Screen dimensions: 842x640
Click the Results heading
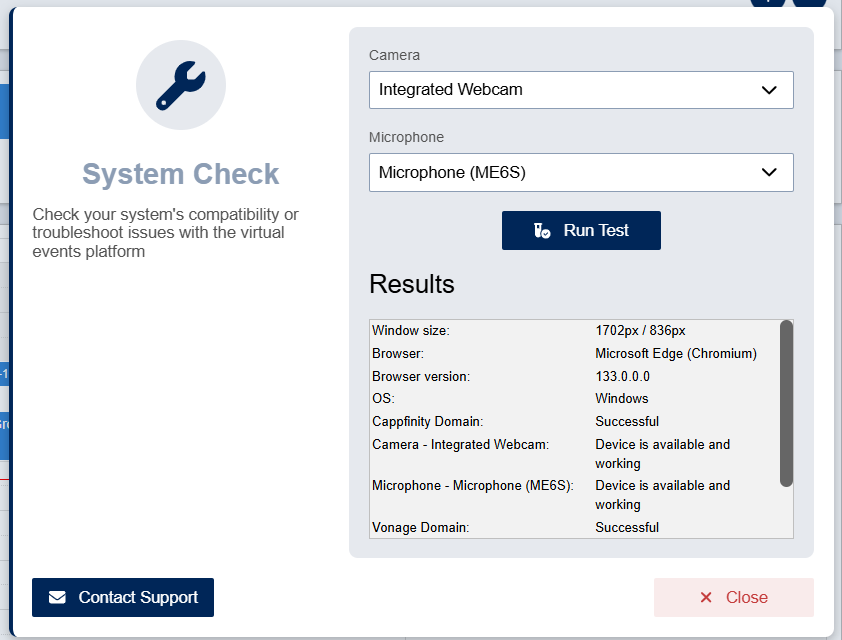click(x=412, y=284)
